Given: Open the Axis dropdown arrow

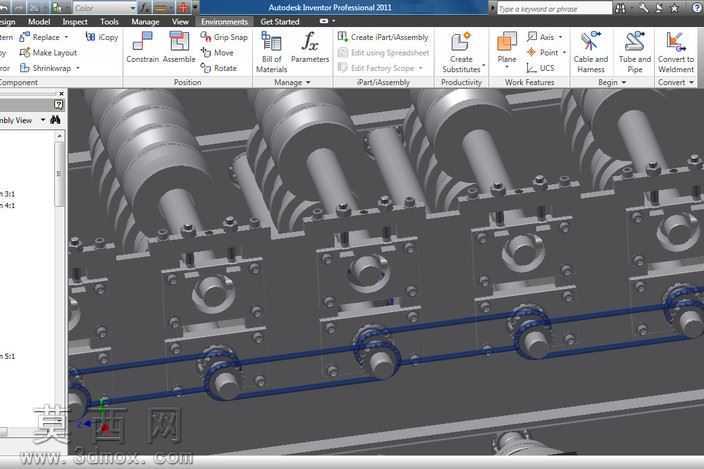Looking at the screenshot, I should click(x=560, y=37).
